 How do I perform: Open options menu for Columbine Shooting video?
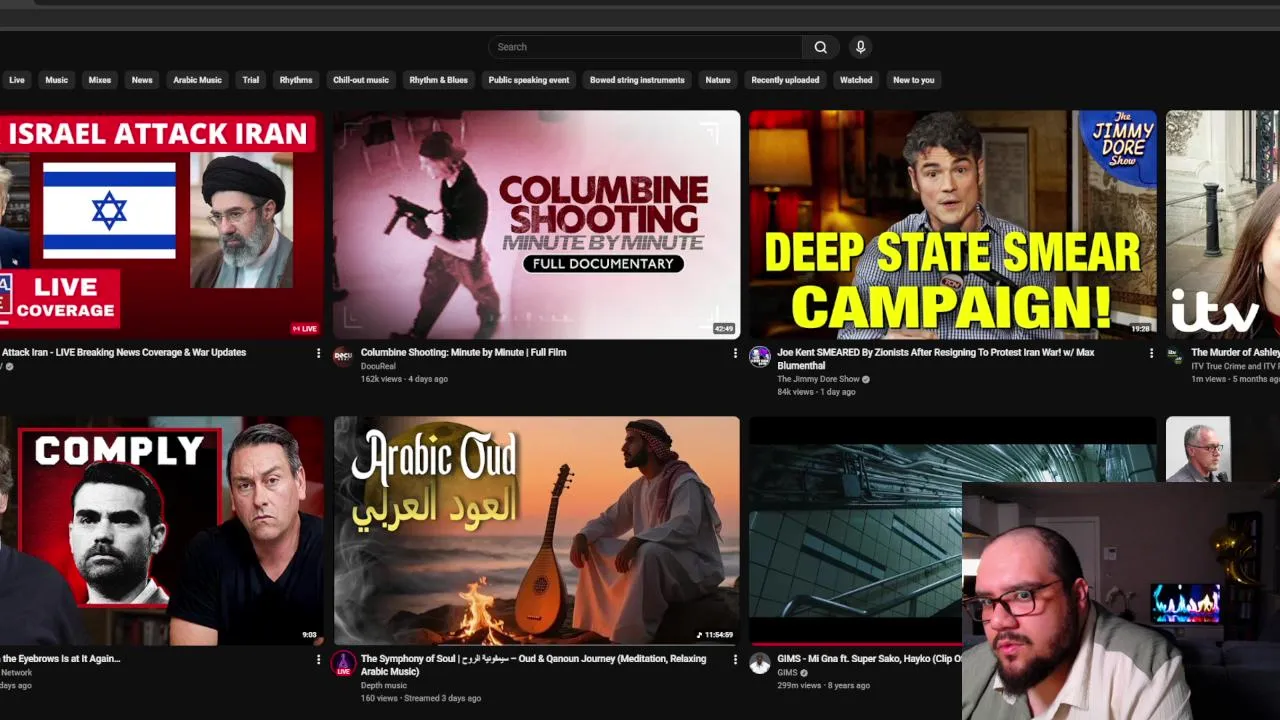pyautogui.click(x=735, y=353)
